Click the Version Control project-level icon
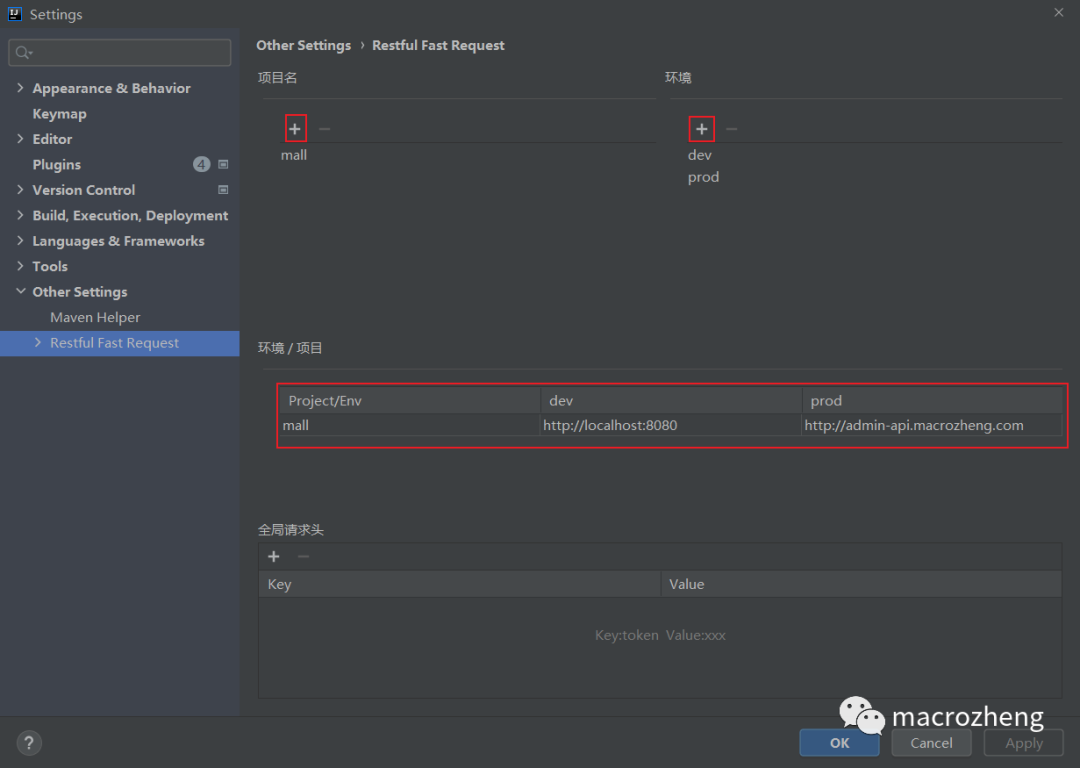 (223, 189)
